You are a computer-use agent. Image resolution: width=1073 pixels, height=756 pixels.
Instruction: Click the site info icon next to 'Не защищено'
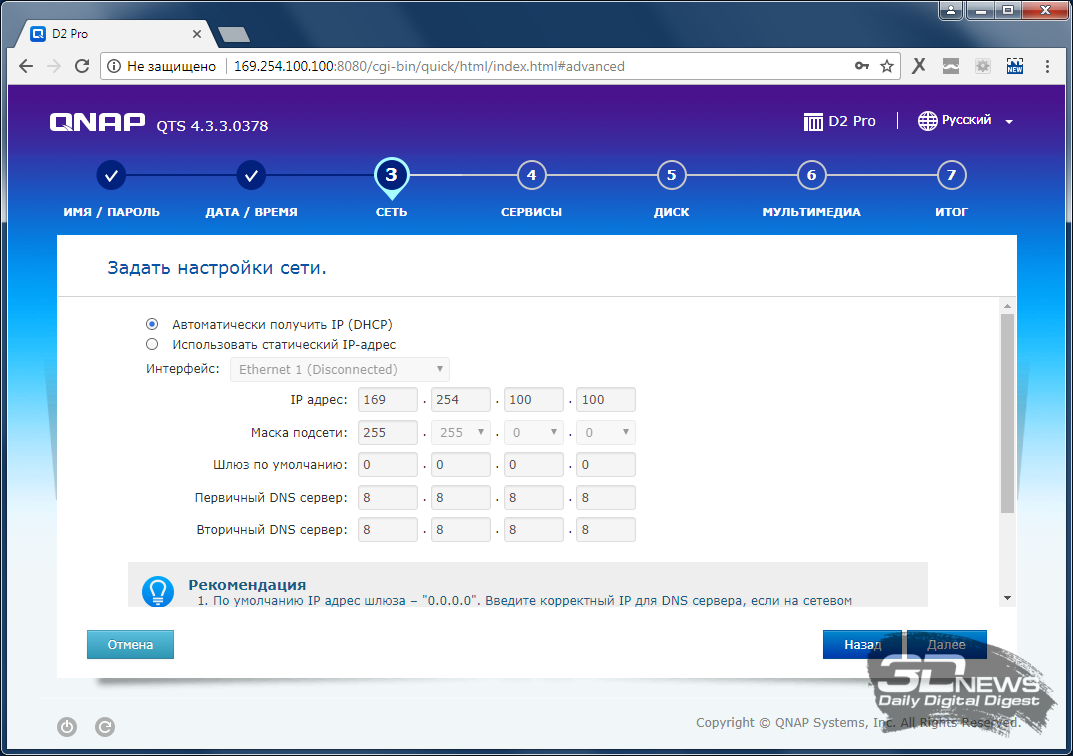pyautogui.click(x=114, y=66)
